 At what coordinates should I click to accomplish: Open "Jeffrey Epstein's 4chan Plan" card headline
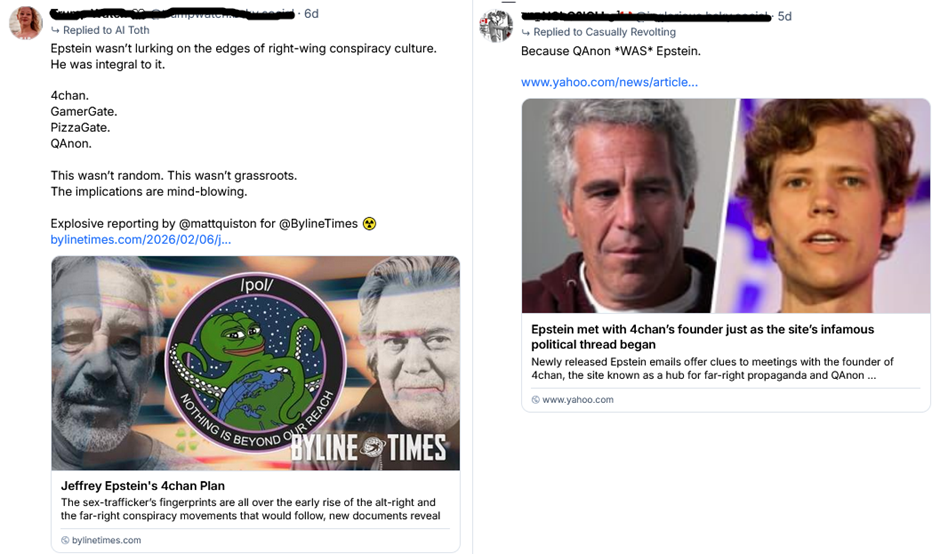point(143,486)
